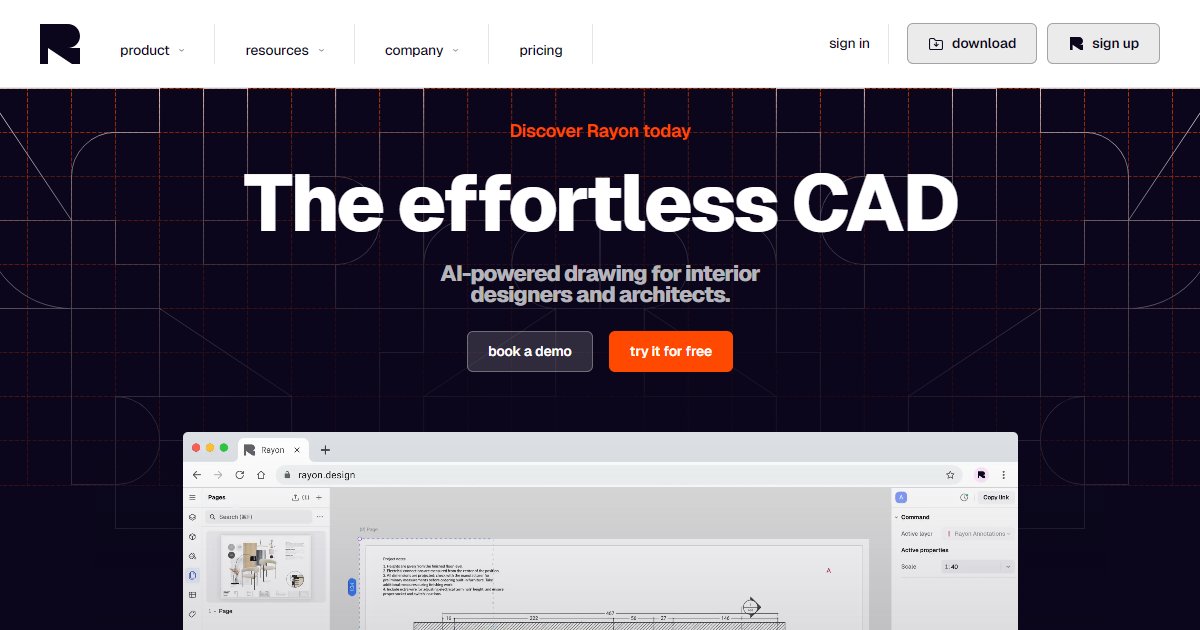This screenshot has width=1200, height=630.
Task: Open a new tab in the preview browser
Action: point(325,450)
